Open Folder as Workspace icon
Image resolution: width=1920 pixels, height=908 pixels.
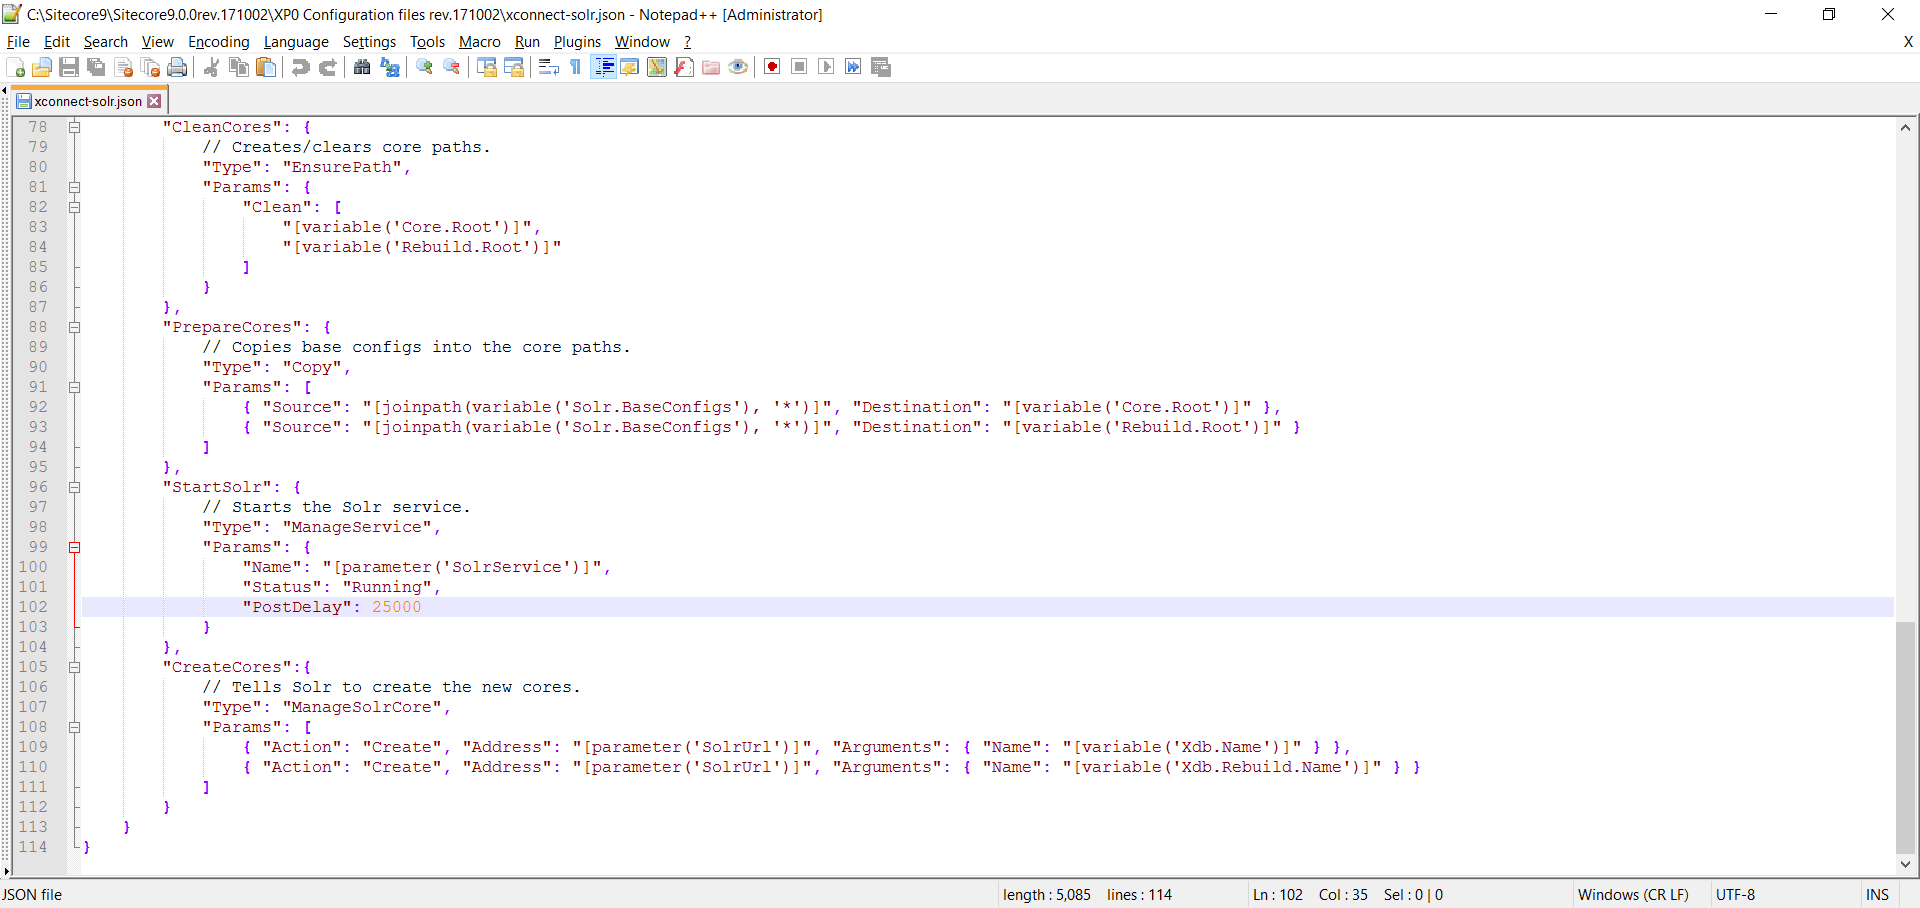click(711, 67)
